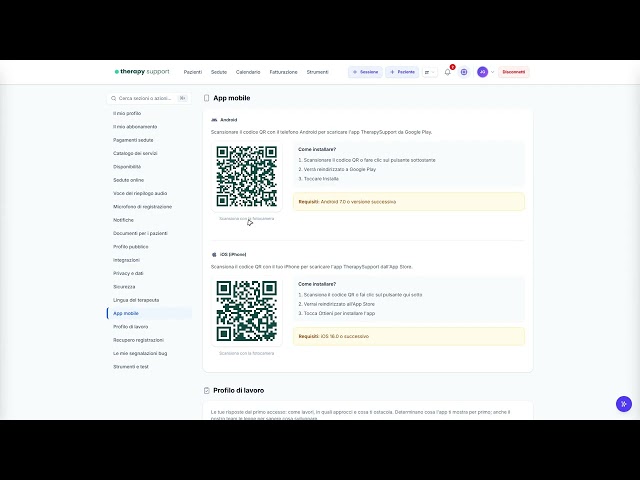This screenshot has height=480, width=640.
Task: Click the Disconnetti button
Action: click(513, 72)
